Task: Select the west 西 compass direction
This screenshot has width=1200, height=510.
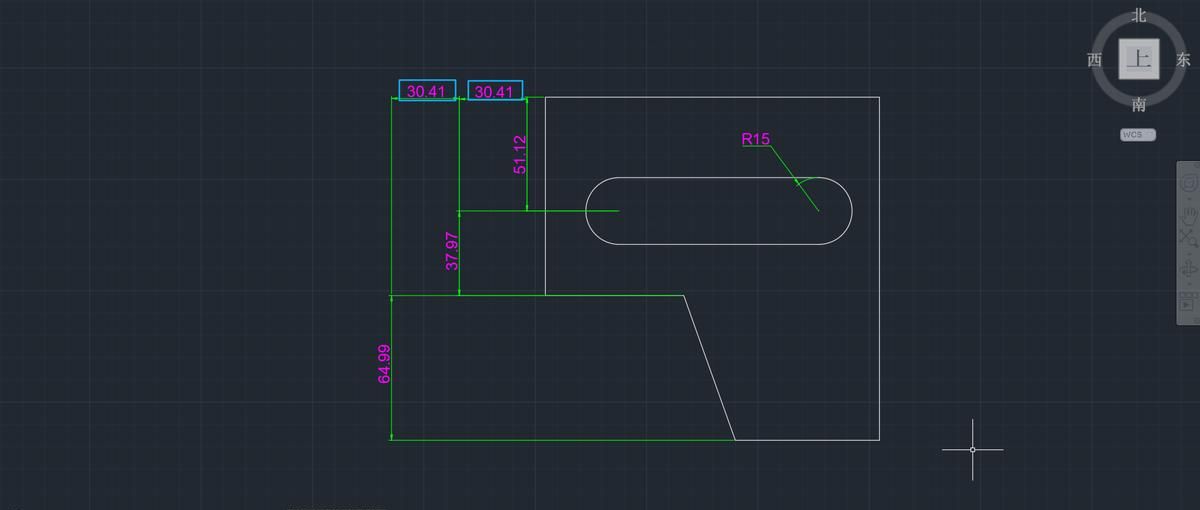Action: click(1094, 60)
